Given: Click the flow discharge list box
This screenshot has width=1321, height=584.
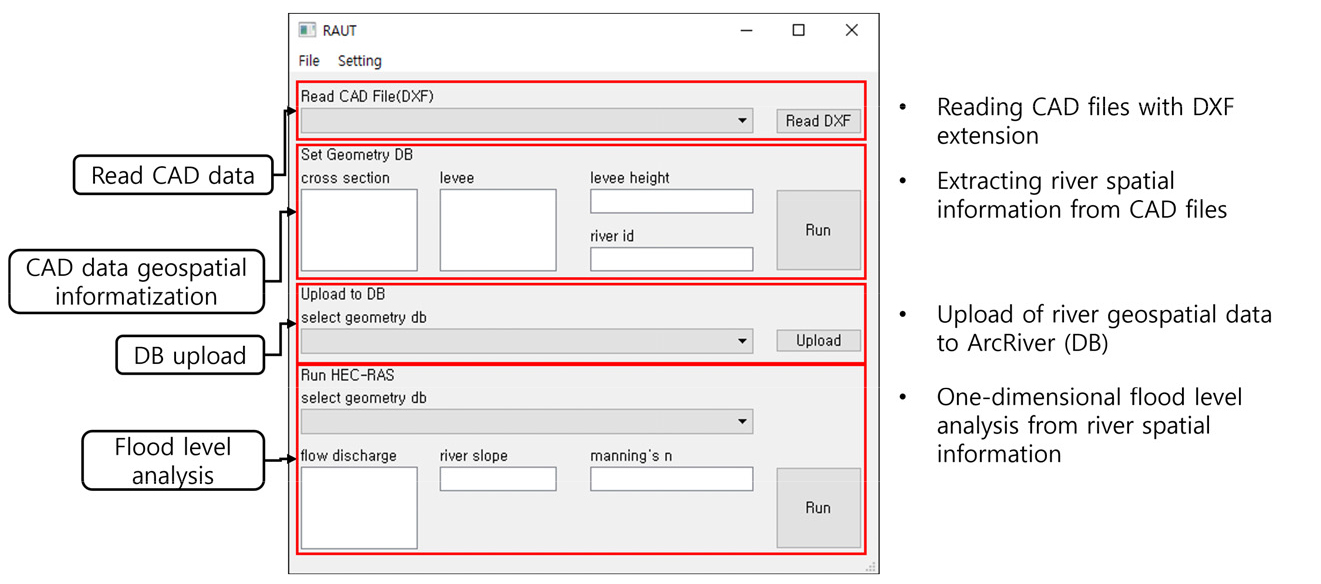Looking at the screenshot, I should [359, 508].
